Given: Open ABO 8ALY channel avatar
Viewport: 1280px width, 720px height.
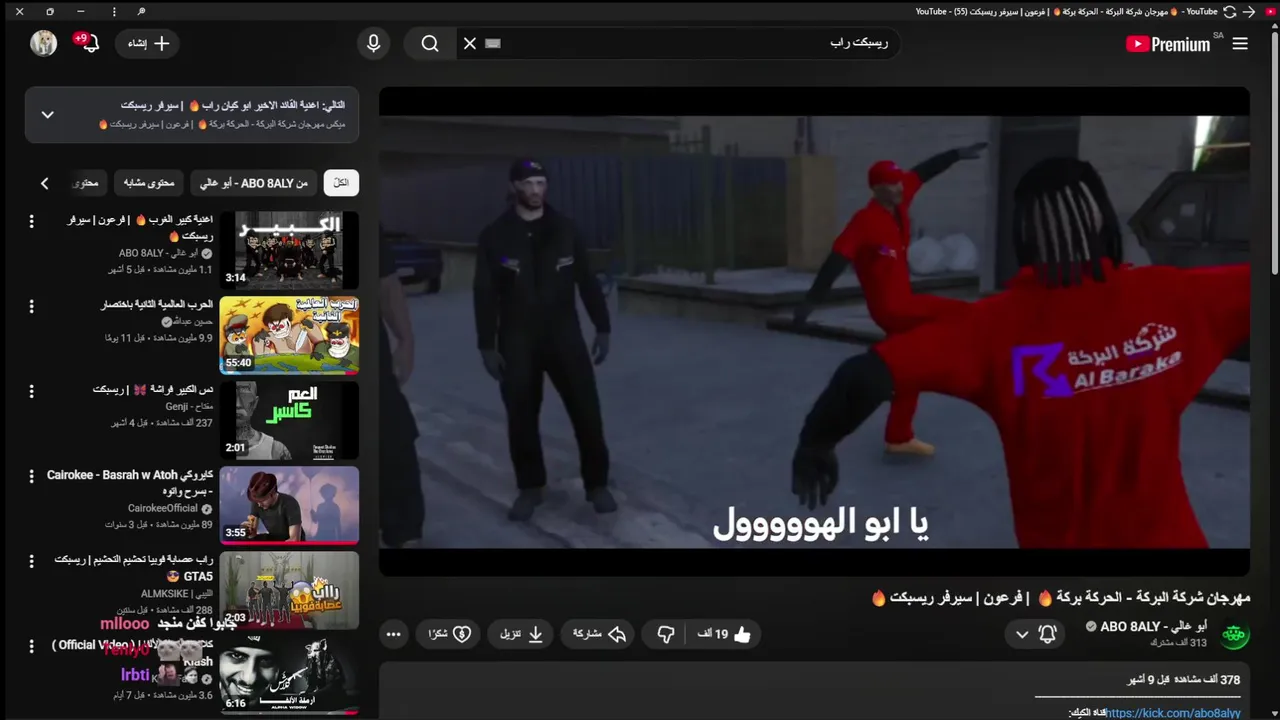Looking at the screenshot, I should [x=1235, y=634].
